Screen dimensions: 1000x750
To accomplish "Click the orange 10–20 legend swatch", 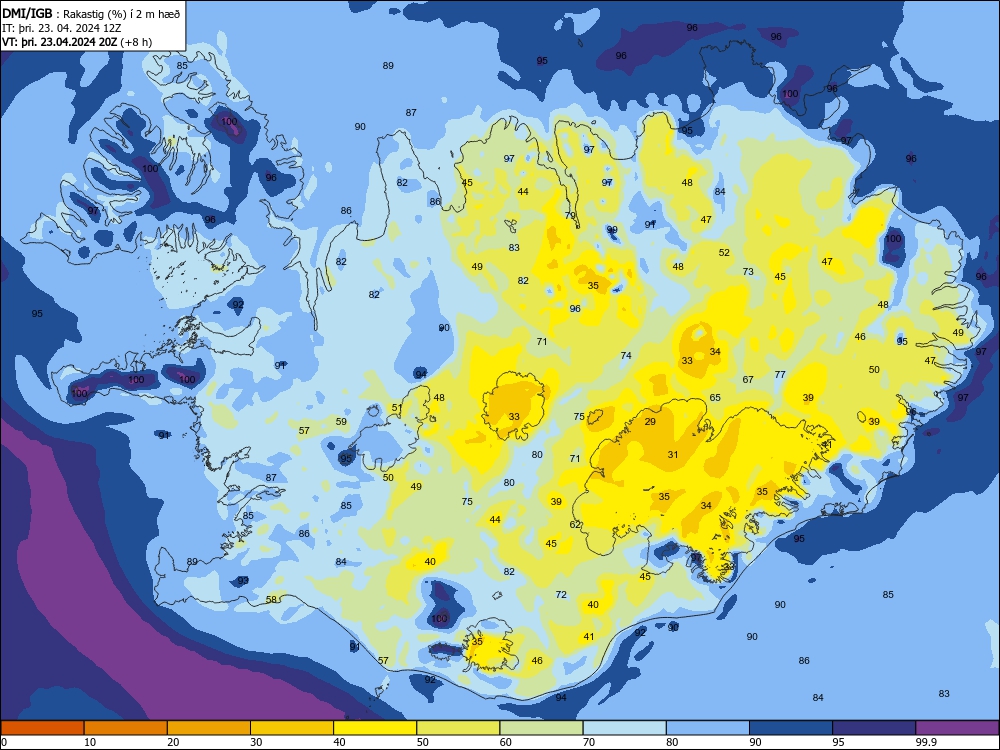I will [x=126, y=728].
